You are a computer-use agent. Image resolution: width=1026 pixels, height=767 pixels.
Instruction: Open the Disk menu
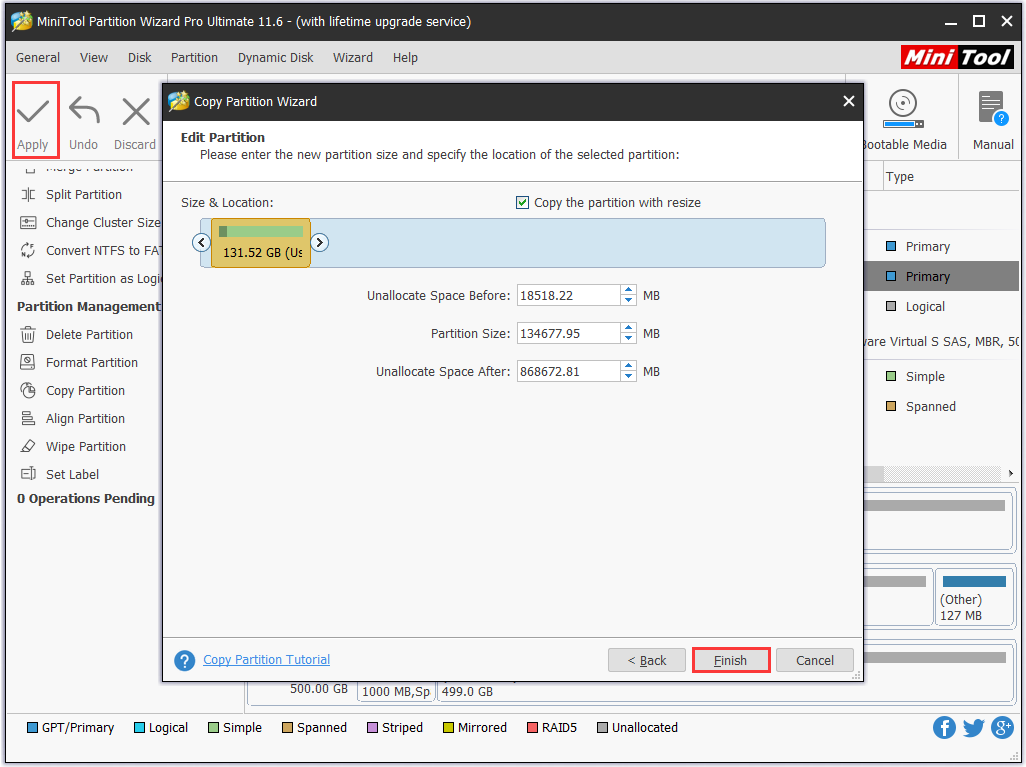(139, 58)
